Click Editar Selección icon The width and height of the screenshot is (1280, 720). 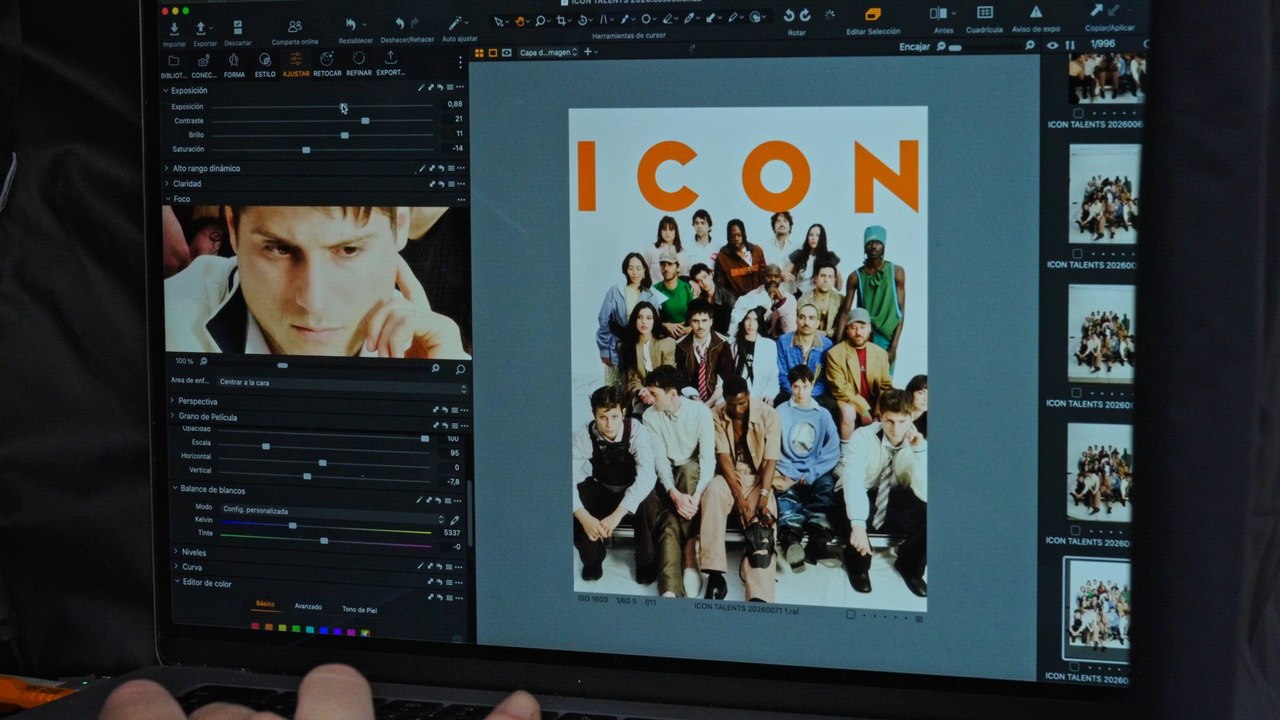873,15
